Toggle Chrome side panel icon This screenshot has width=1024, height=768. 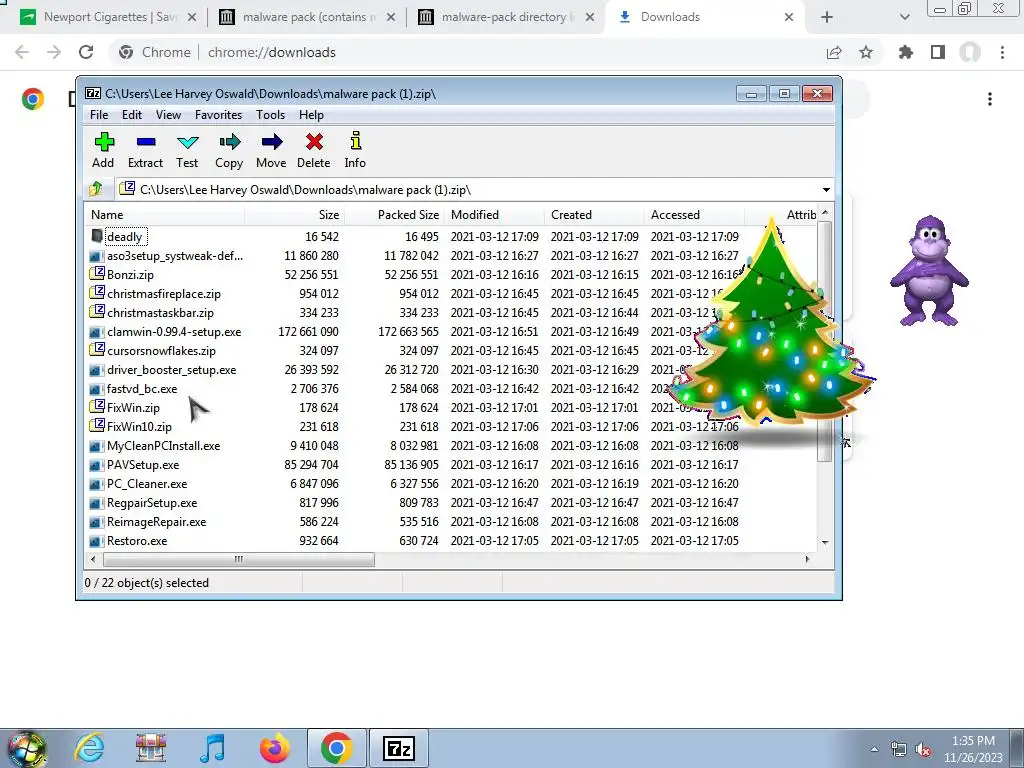(938, 52)
